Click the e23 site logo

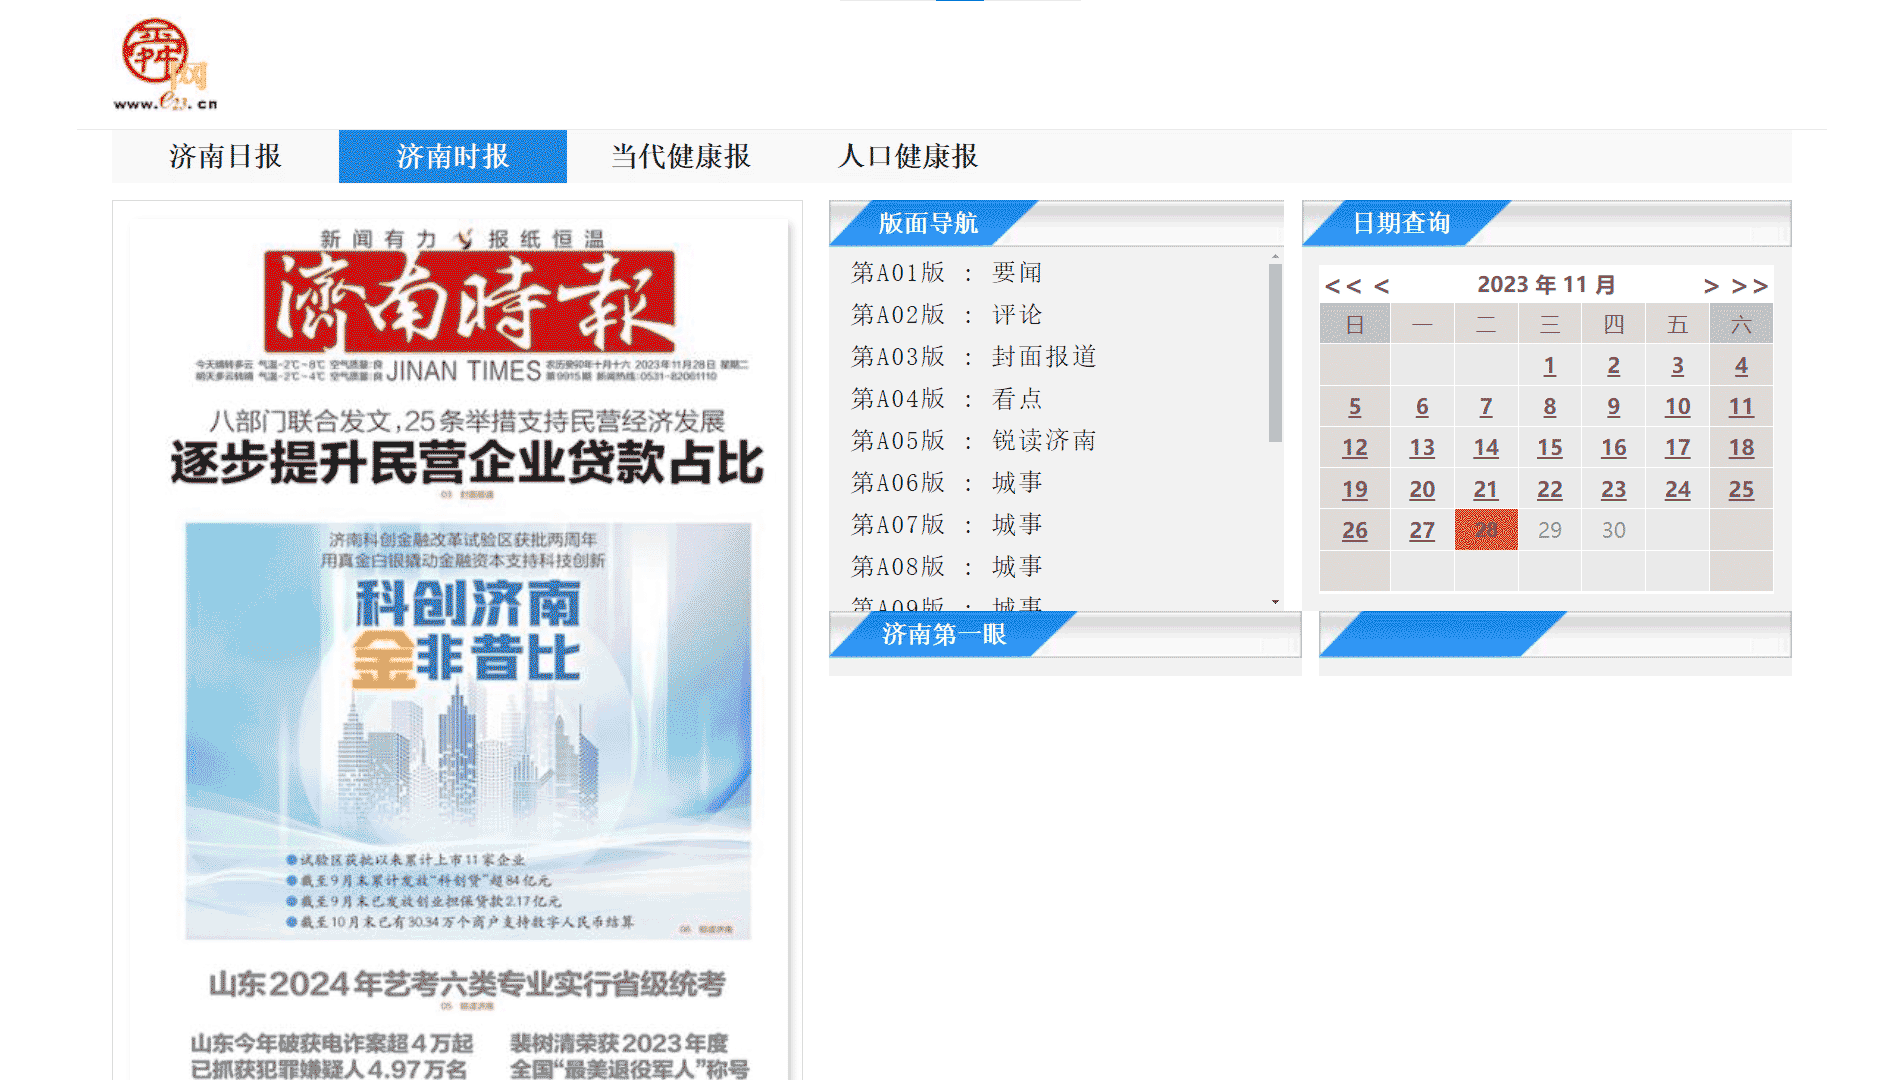click(165, 64)
